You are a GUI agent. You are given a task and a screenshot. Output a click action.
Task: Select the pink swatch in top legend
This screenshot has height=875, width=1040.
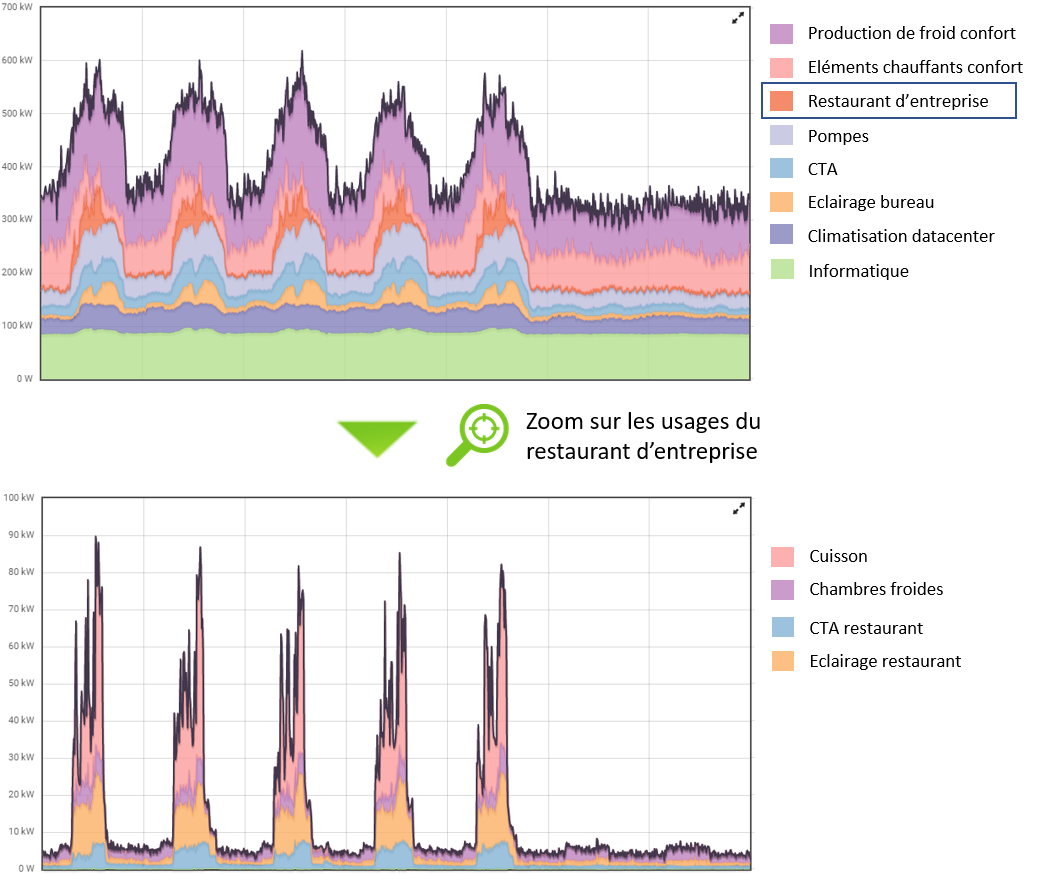(781, 68)
